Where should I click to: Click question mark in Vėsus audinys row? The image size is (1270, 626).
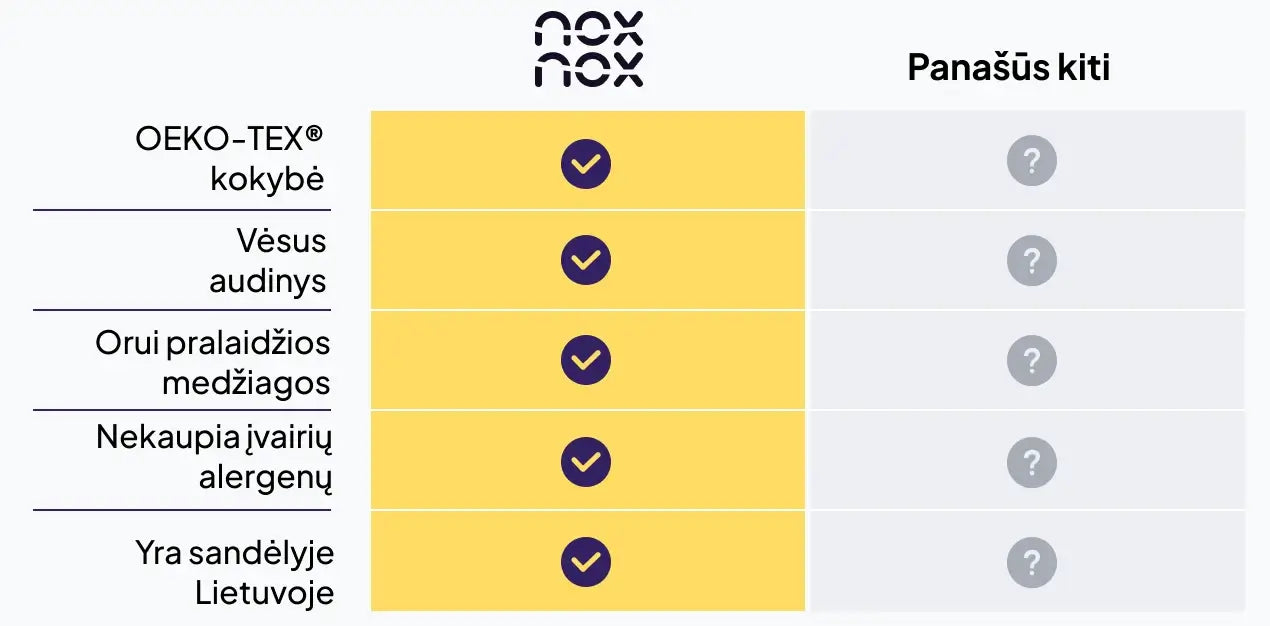click(x=1031, y=261)
